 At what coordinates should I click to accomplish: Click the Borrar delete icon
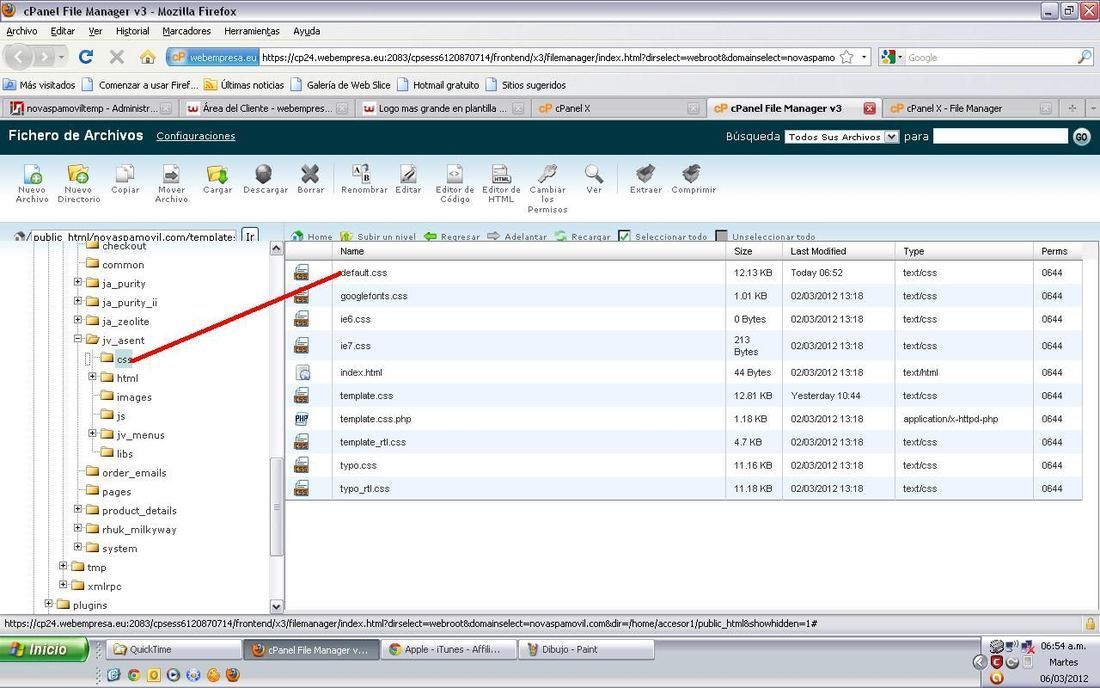coord(310,174)
